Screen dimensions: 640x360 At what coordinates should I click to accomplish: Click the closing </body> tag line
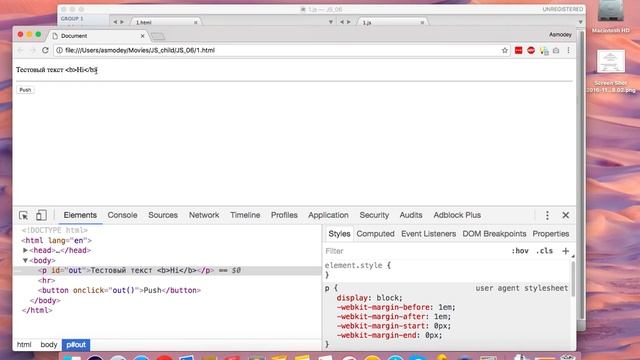pos(45,300)
